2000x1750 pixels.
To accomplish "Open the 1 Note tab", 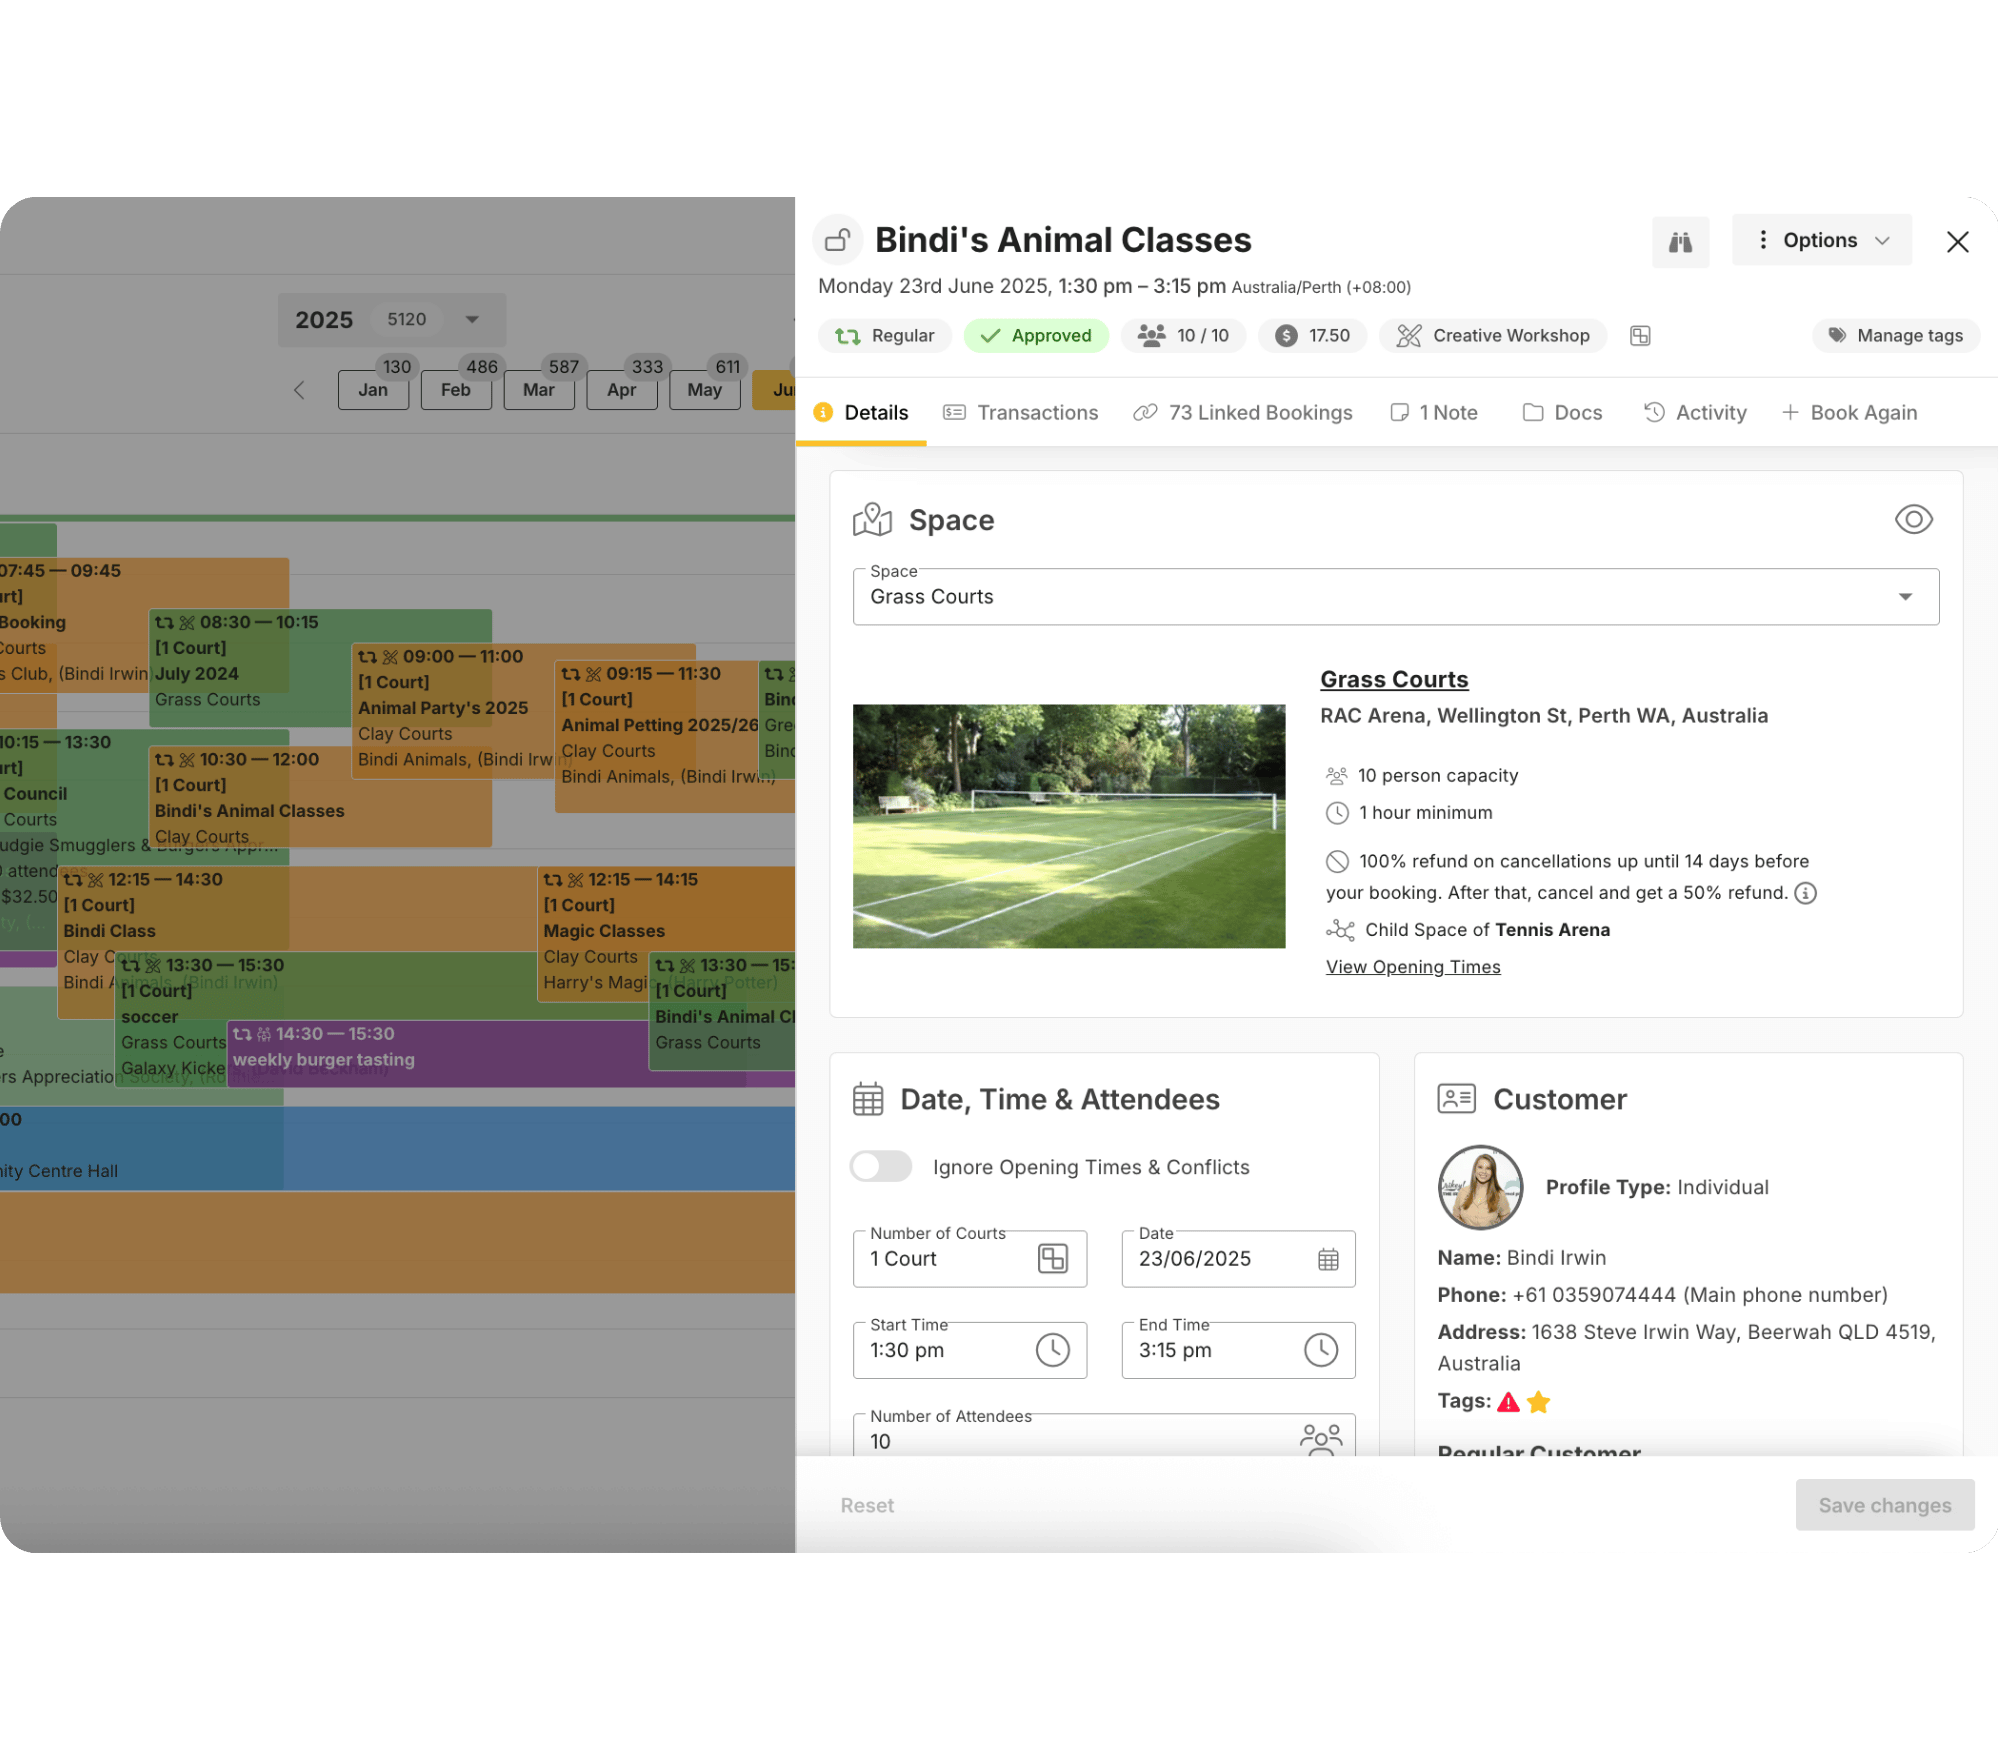I will (x=1433, y=413).
